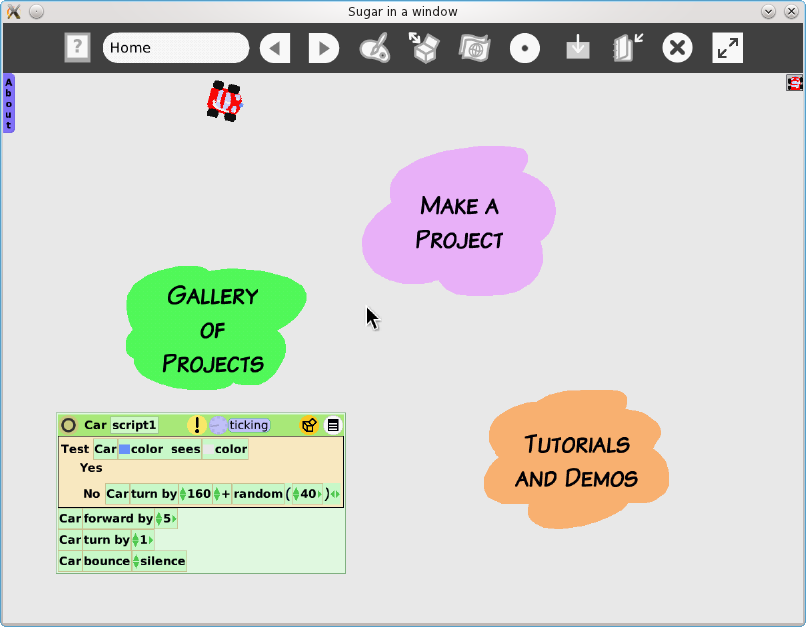Click the script1 name field
806x627 pixels.
tap(134, 425)
